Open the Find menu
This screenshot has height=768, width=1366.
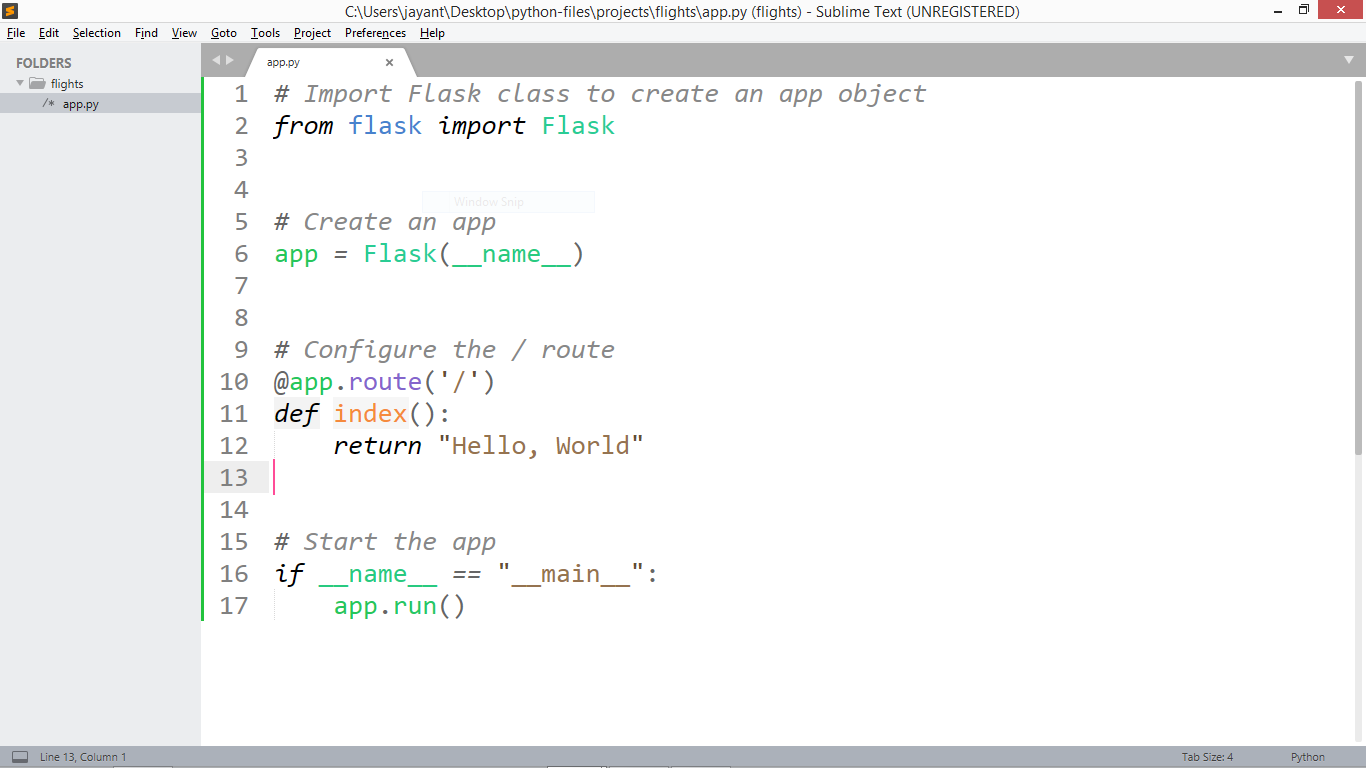pyautogui.click(x=146, y=33)
